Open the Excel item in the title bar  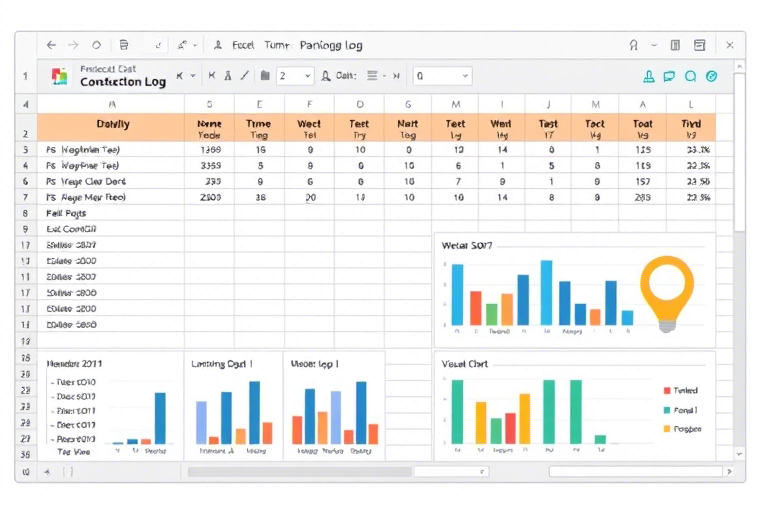coord(243,45)
